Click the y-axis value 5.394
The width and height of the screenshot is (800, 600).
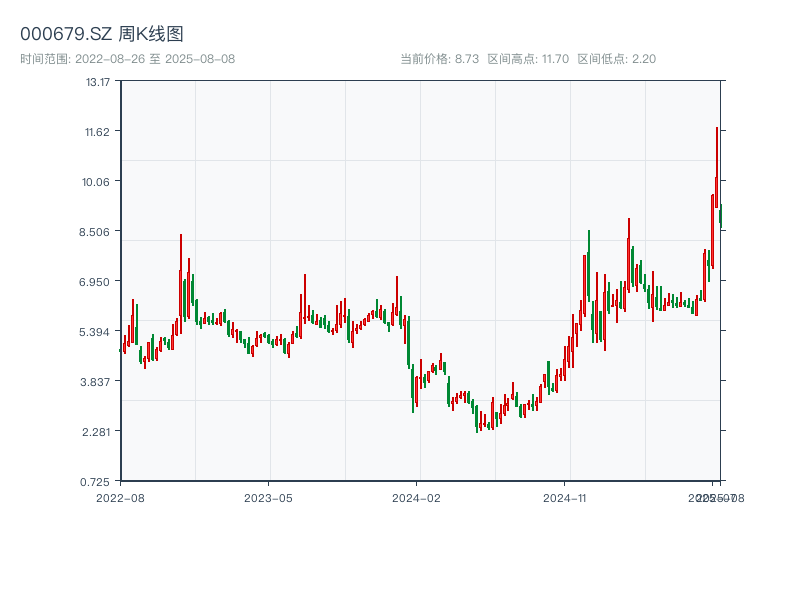pos(94,332)
